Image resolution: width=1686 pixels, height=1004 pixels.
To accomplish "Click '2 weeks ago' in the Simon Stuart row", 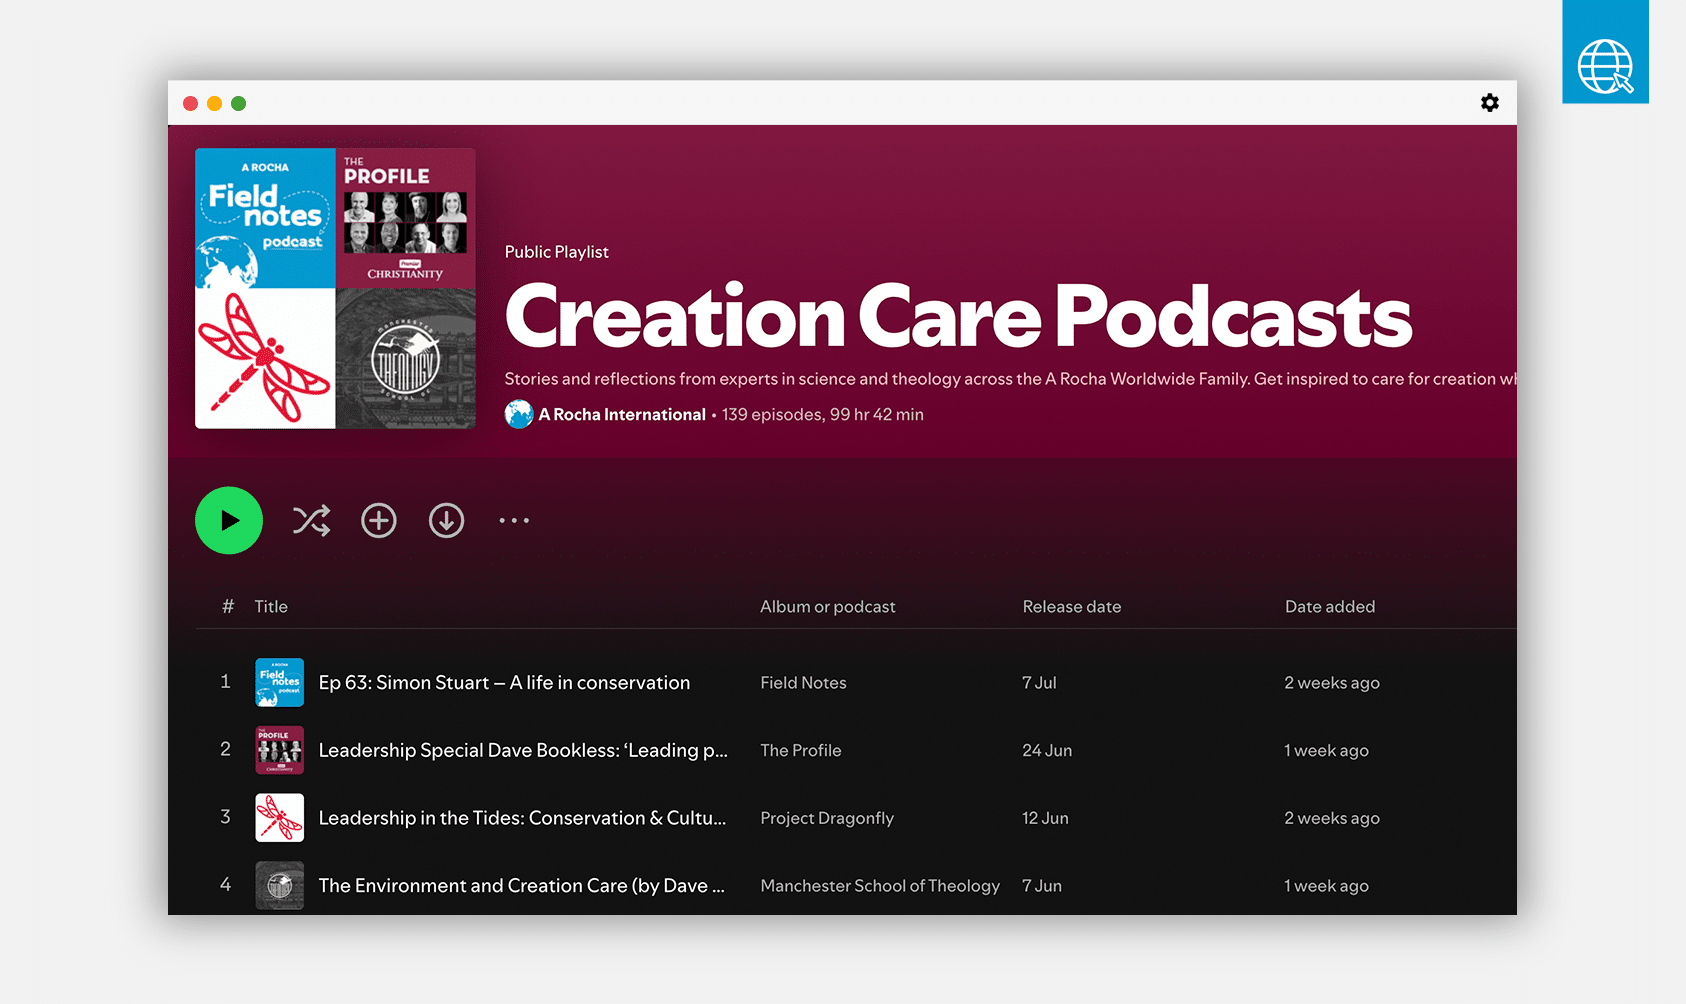I will point(1332,683).
